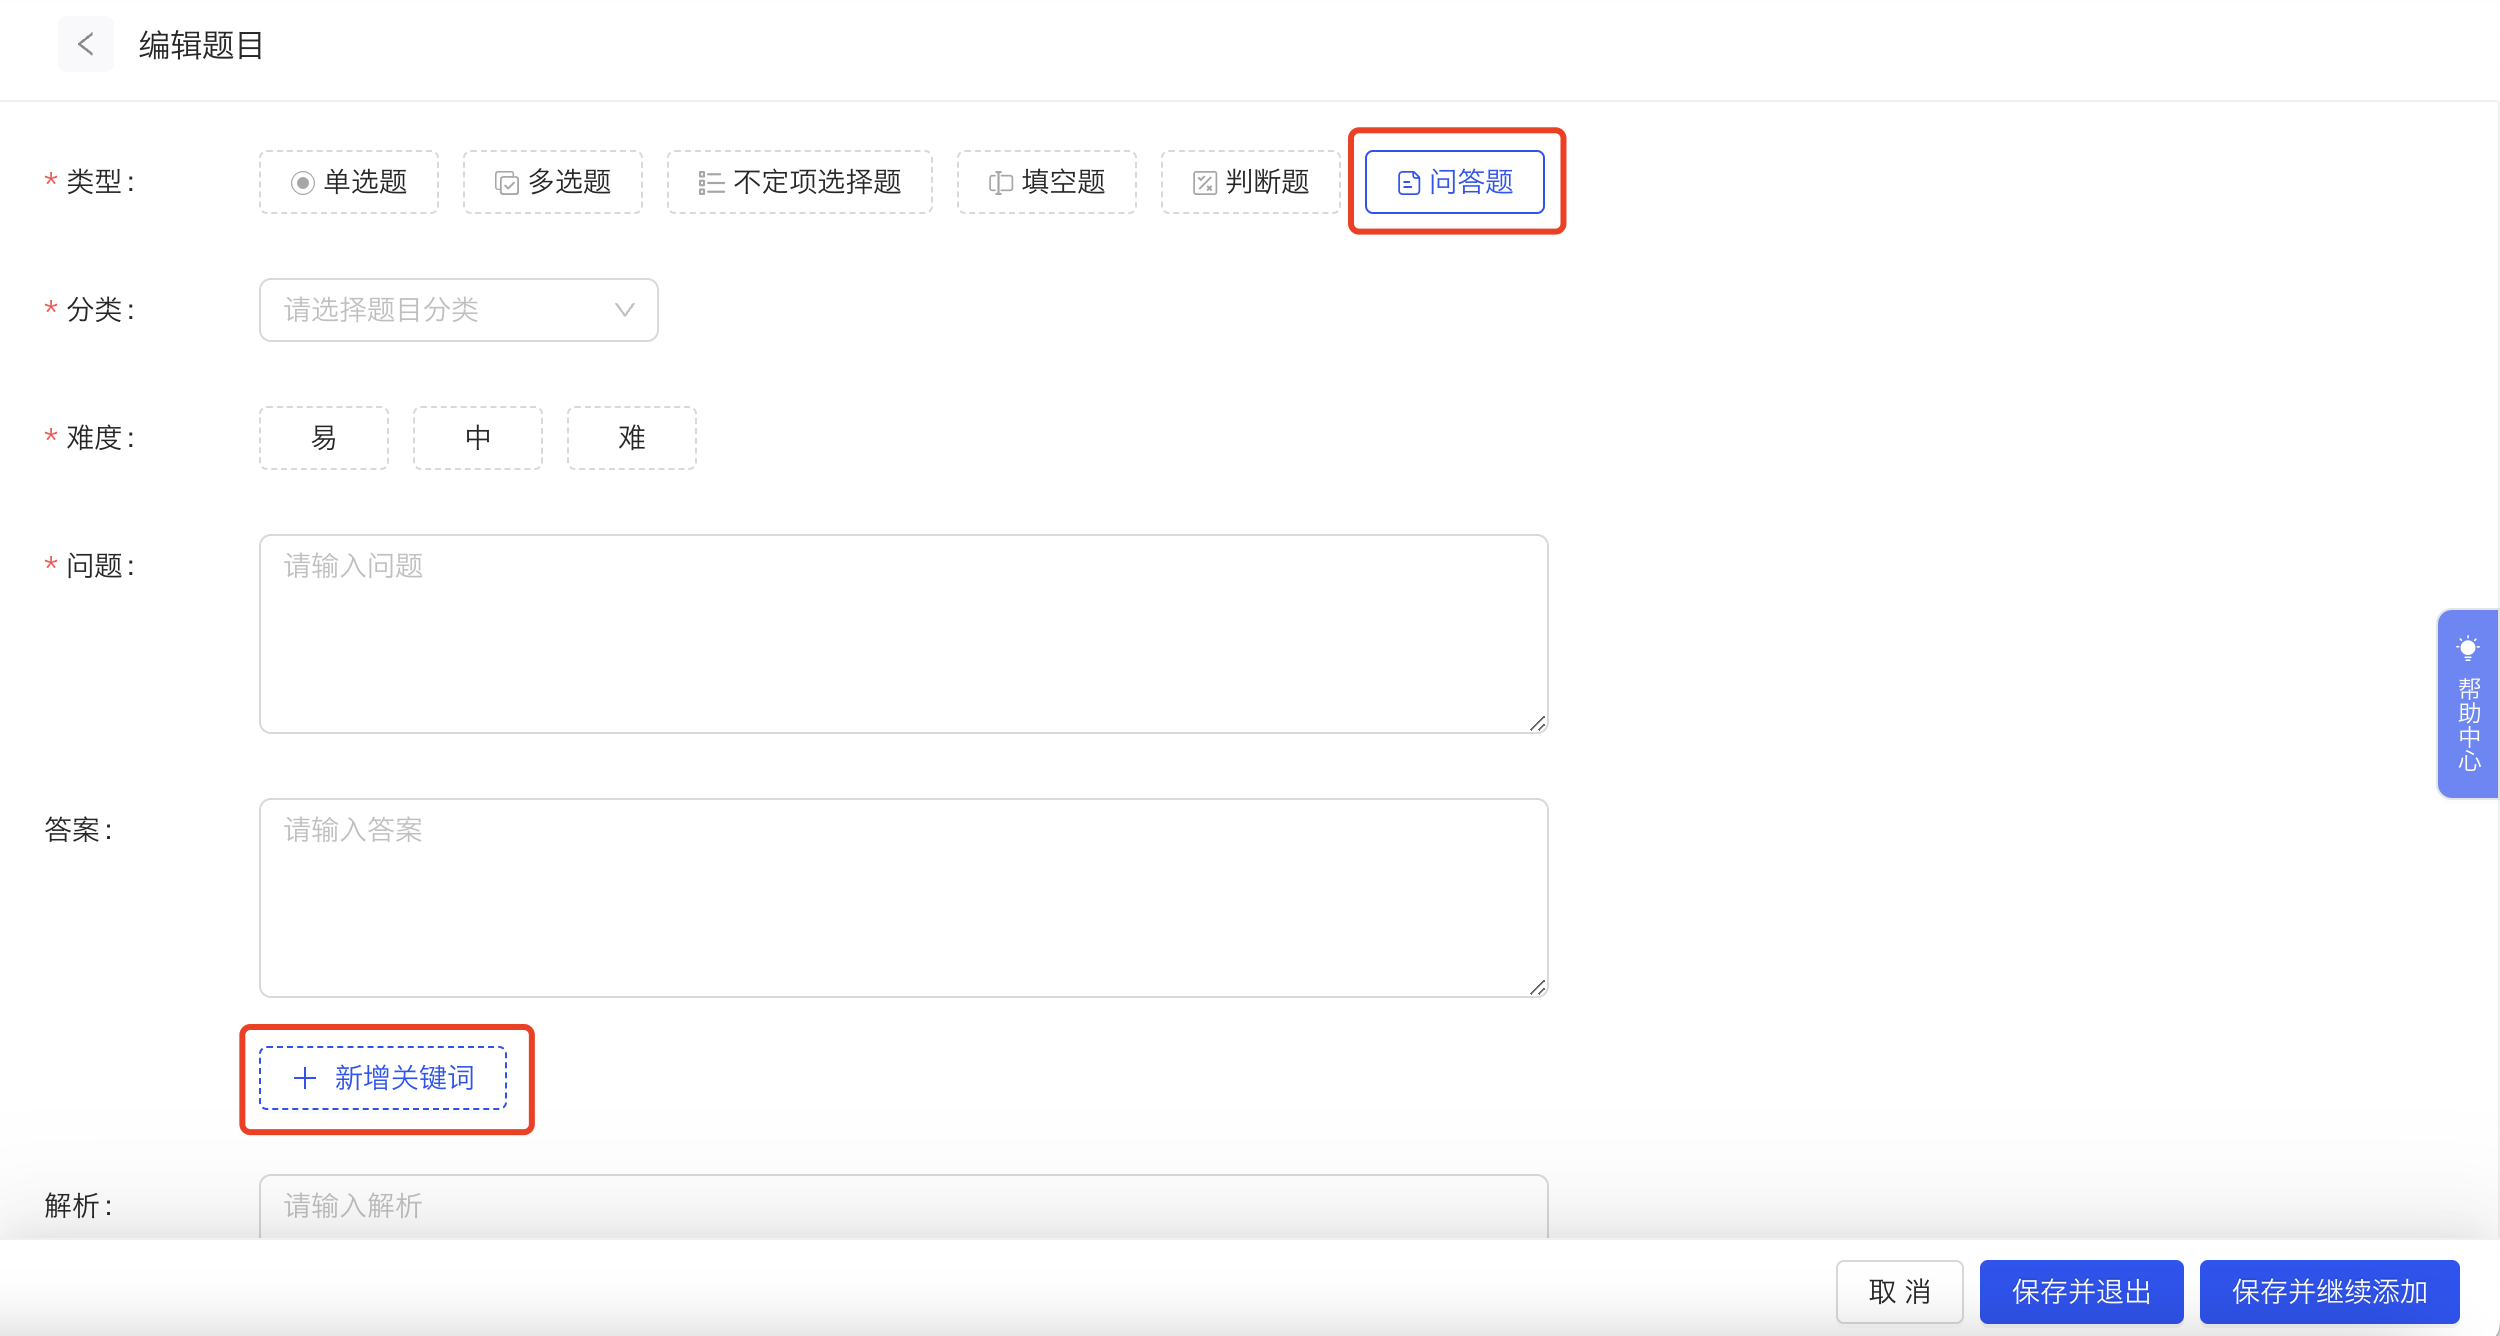Click 保存并退出 button
Viewport: 2500px width, 1336px height.
pos(2082,1292)
